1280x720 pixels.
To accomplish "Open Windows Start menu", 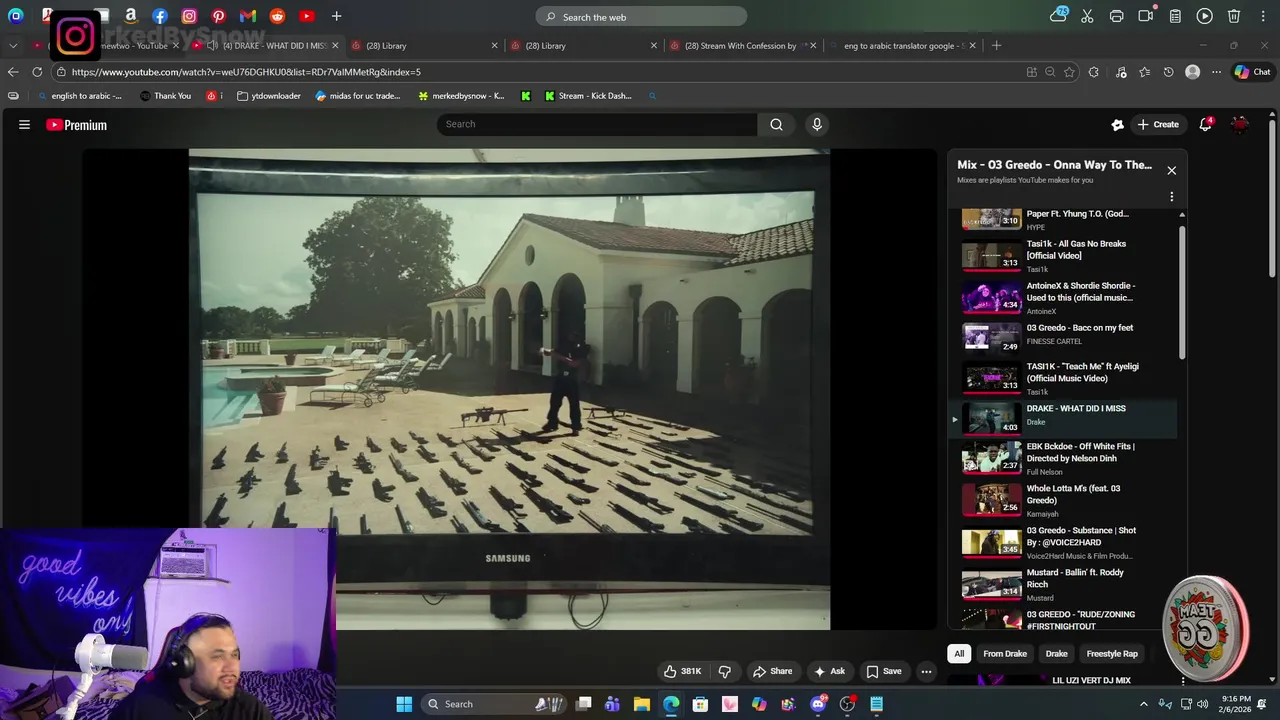I will (x=404, y=704).
